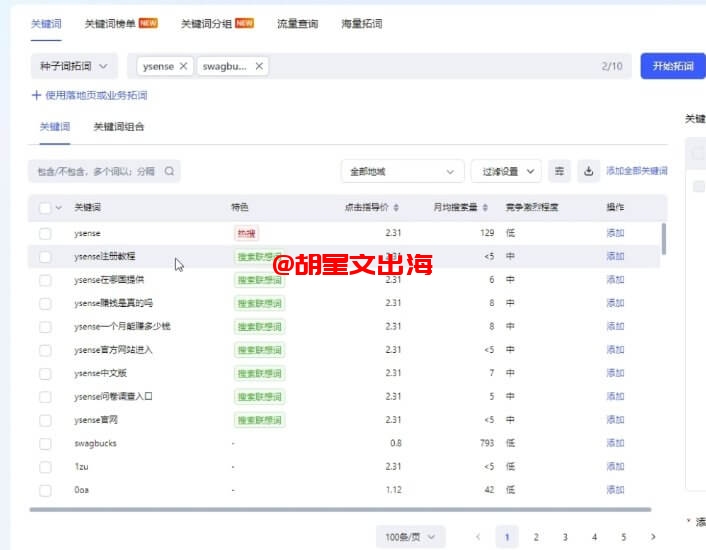Image resolution: width=706 pixels, height=550 pixels.
Task: Click 添加 for the 1zu row
Action: tap(615, 467)
